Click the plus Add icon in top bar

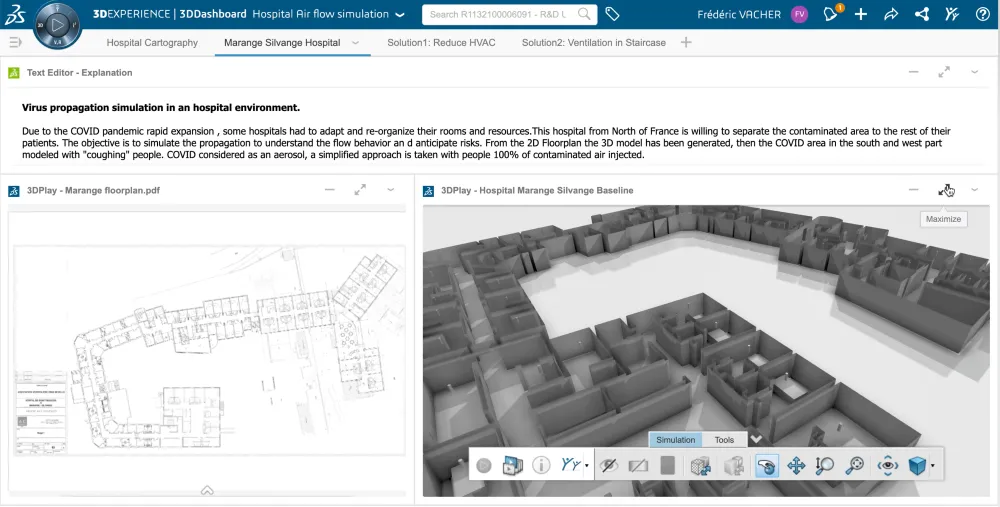click(861, 14)
